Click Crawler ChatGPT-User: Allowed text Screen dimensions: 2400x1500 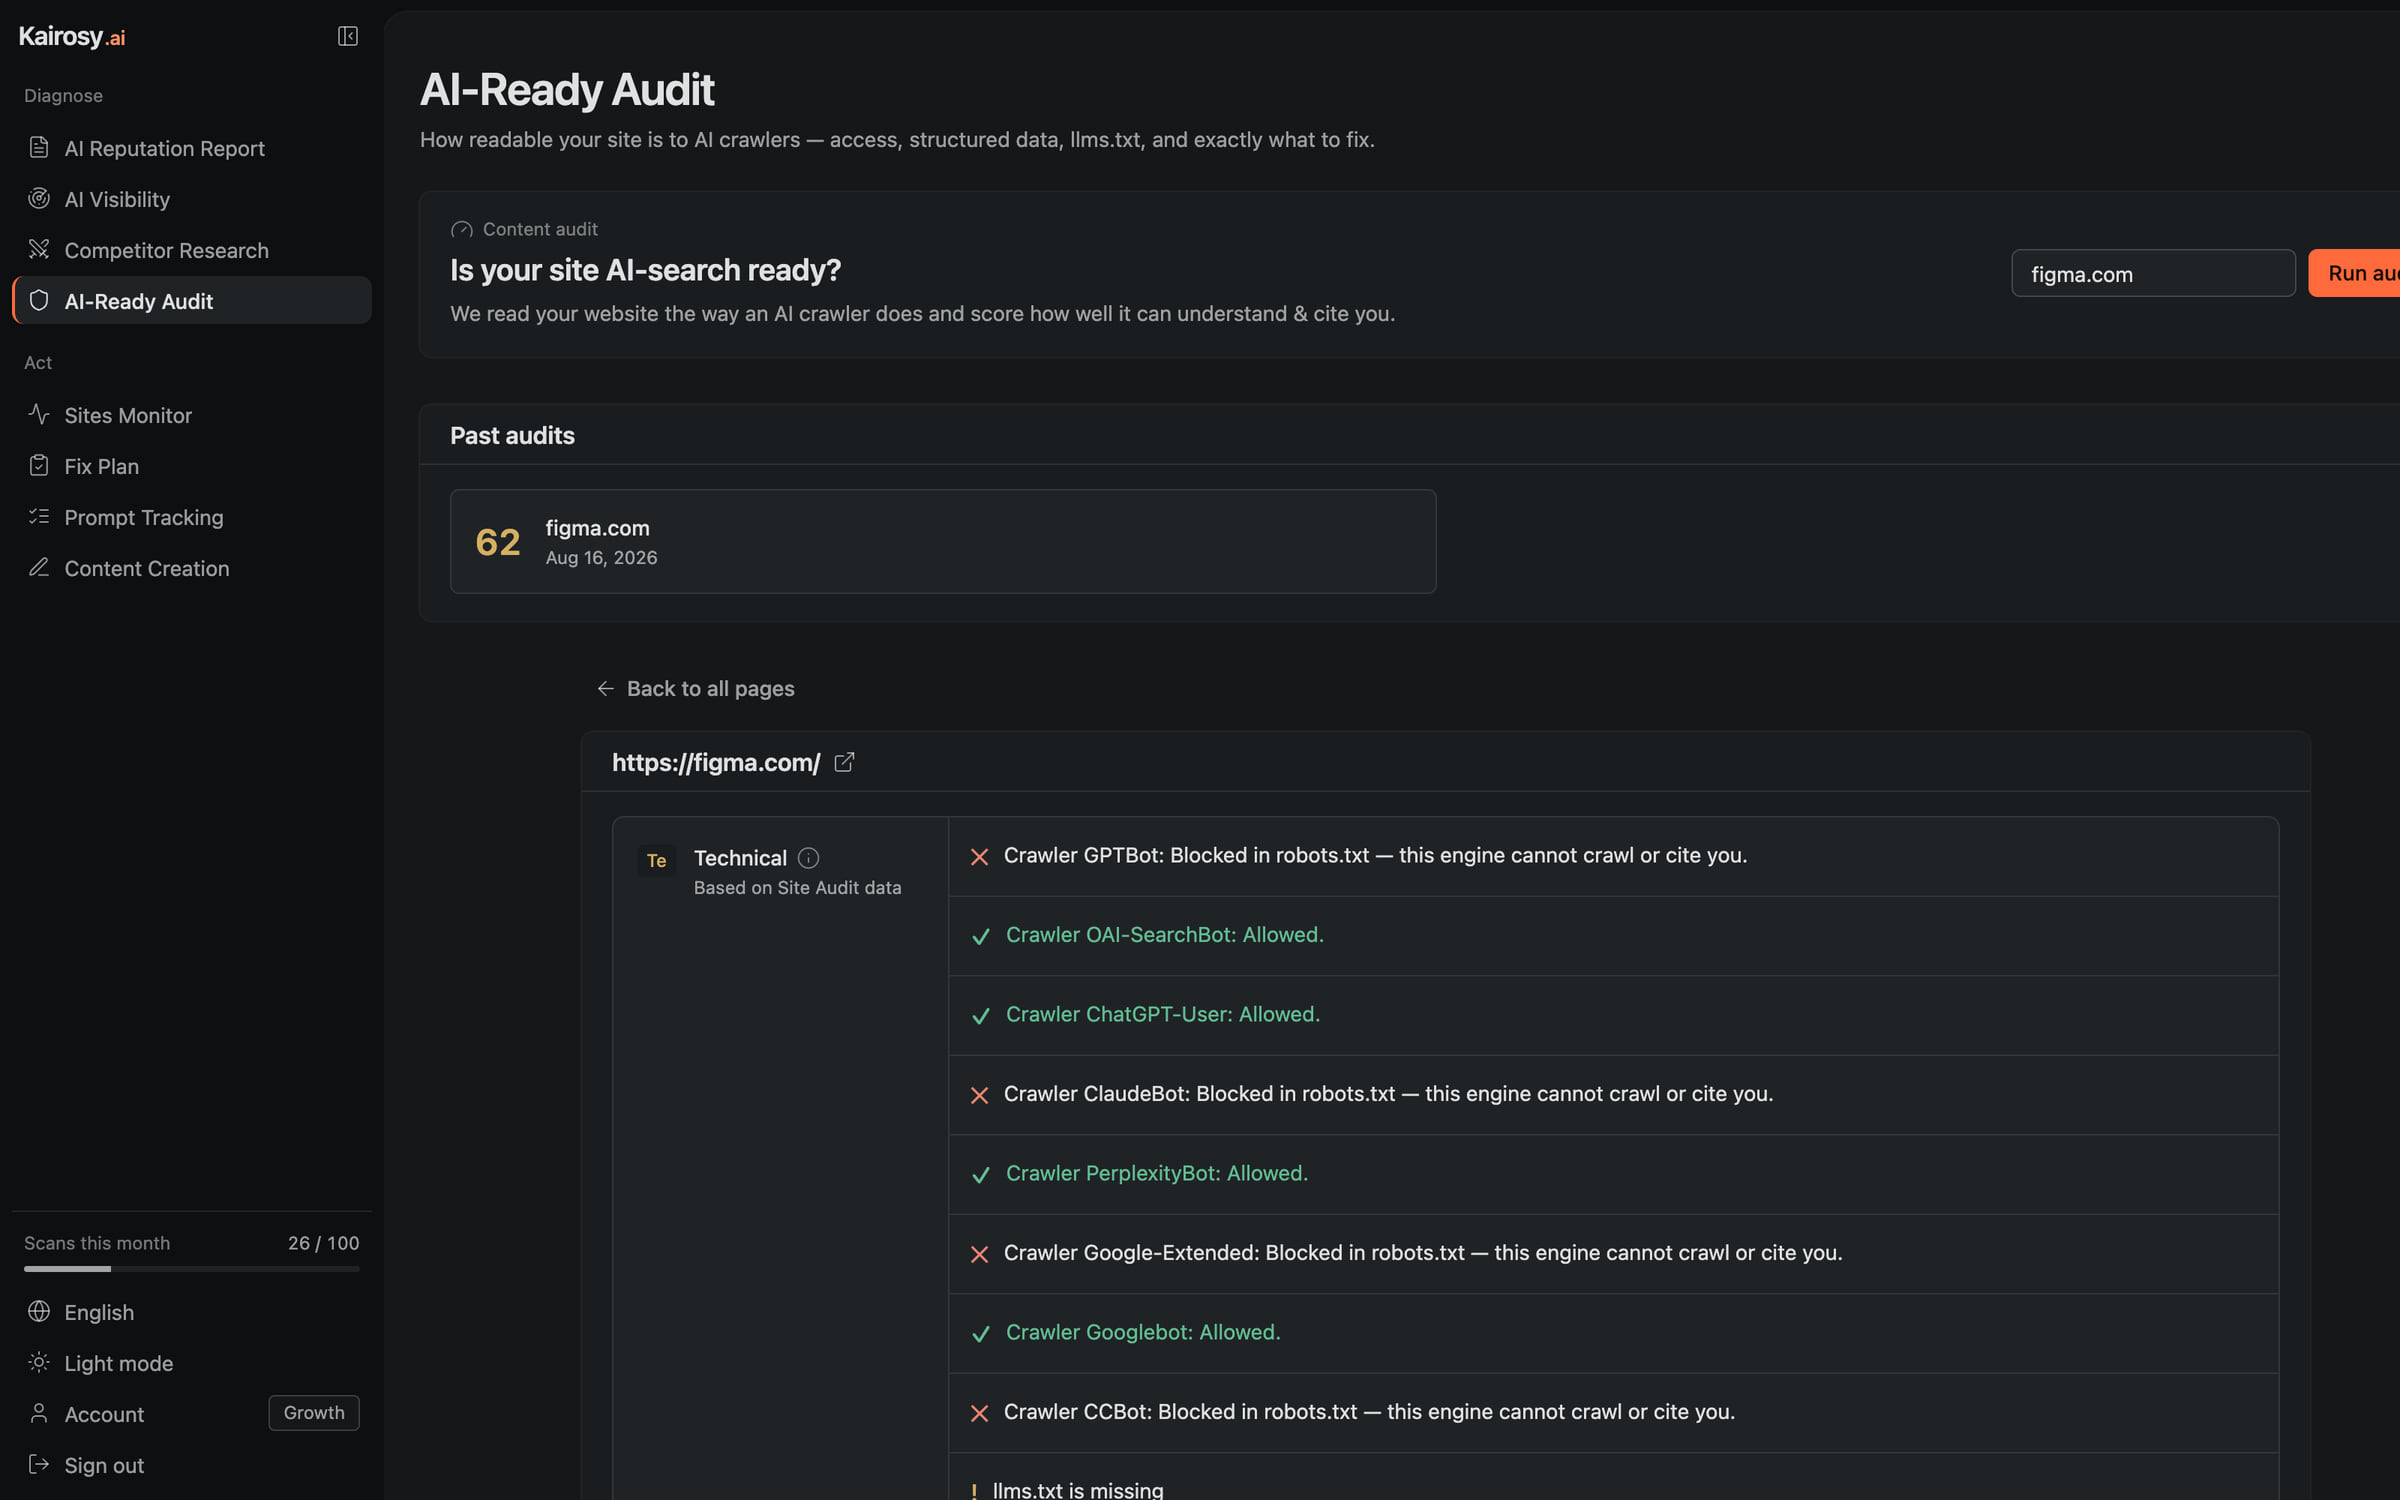coord(1162,1014)
